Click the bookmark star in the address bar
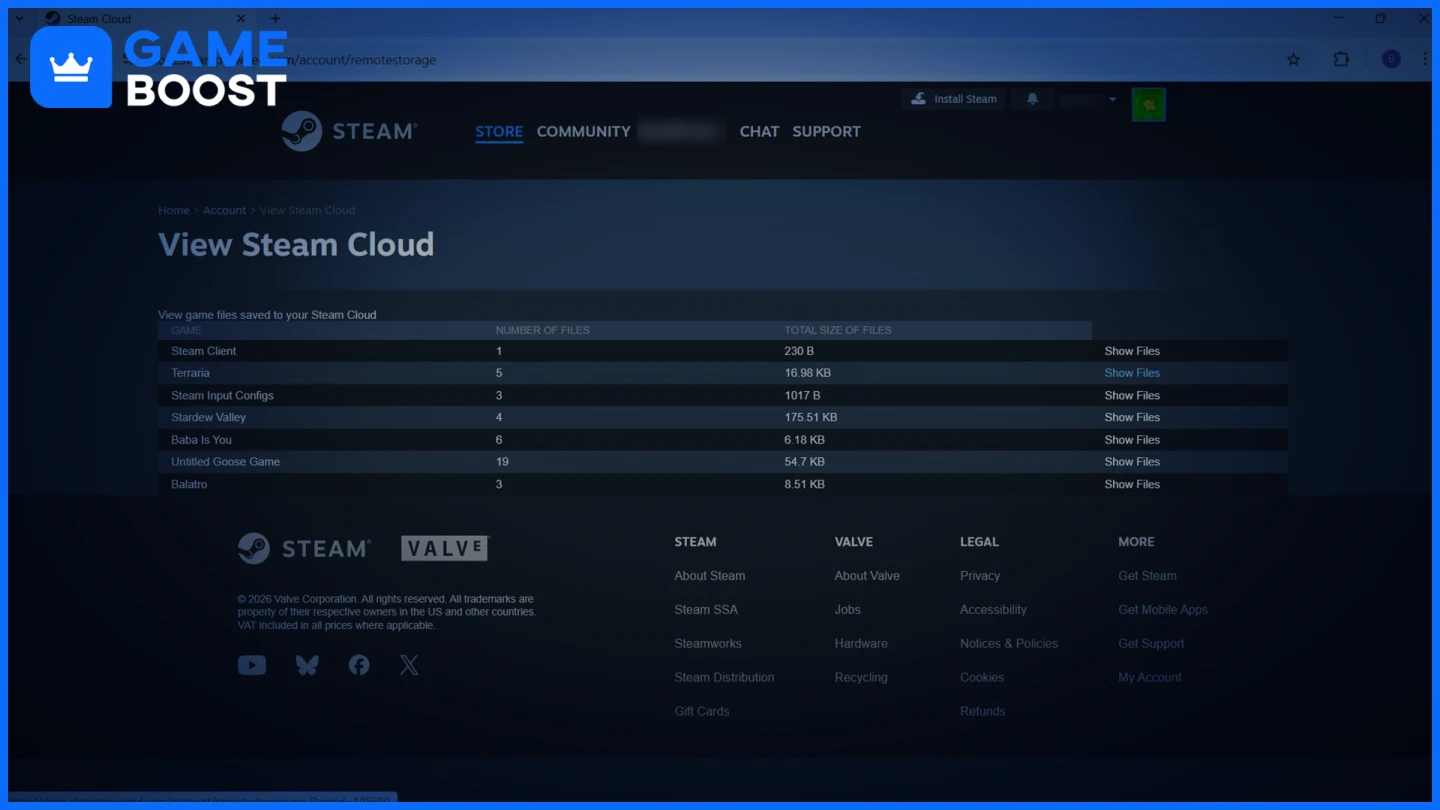Screen dimensions: 1440x810 [1293, 59]
